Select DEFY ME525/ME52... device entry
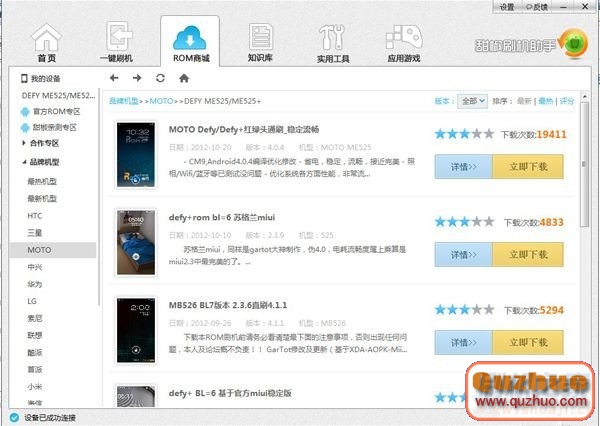Screen dimensions: 600x426 [x=59, y=95]
